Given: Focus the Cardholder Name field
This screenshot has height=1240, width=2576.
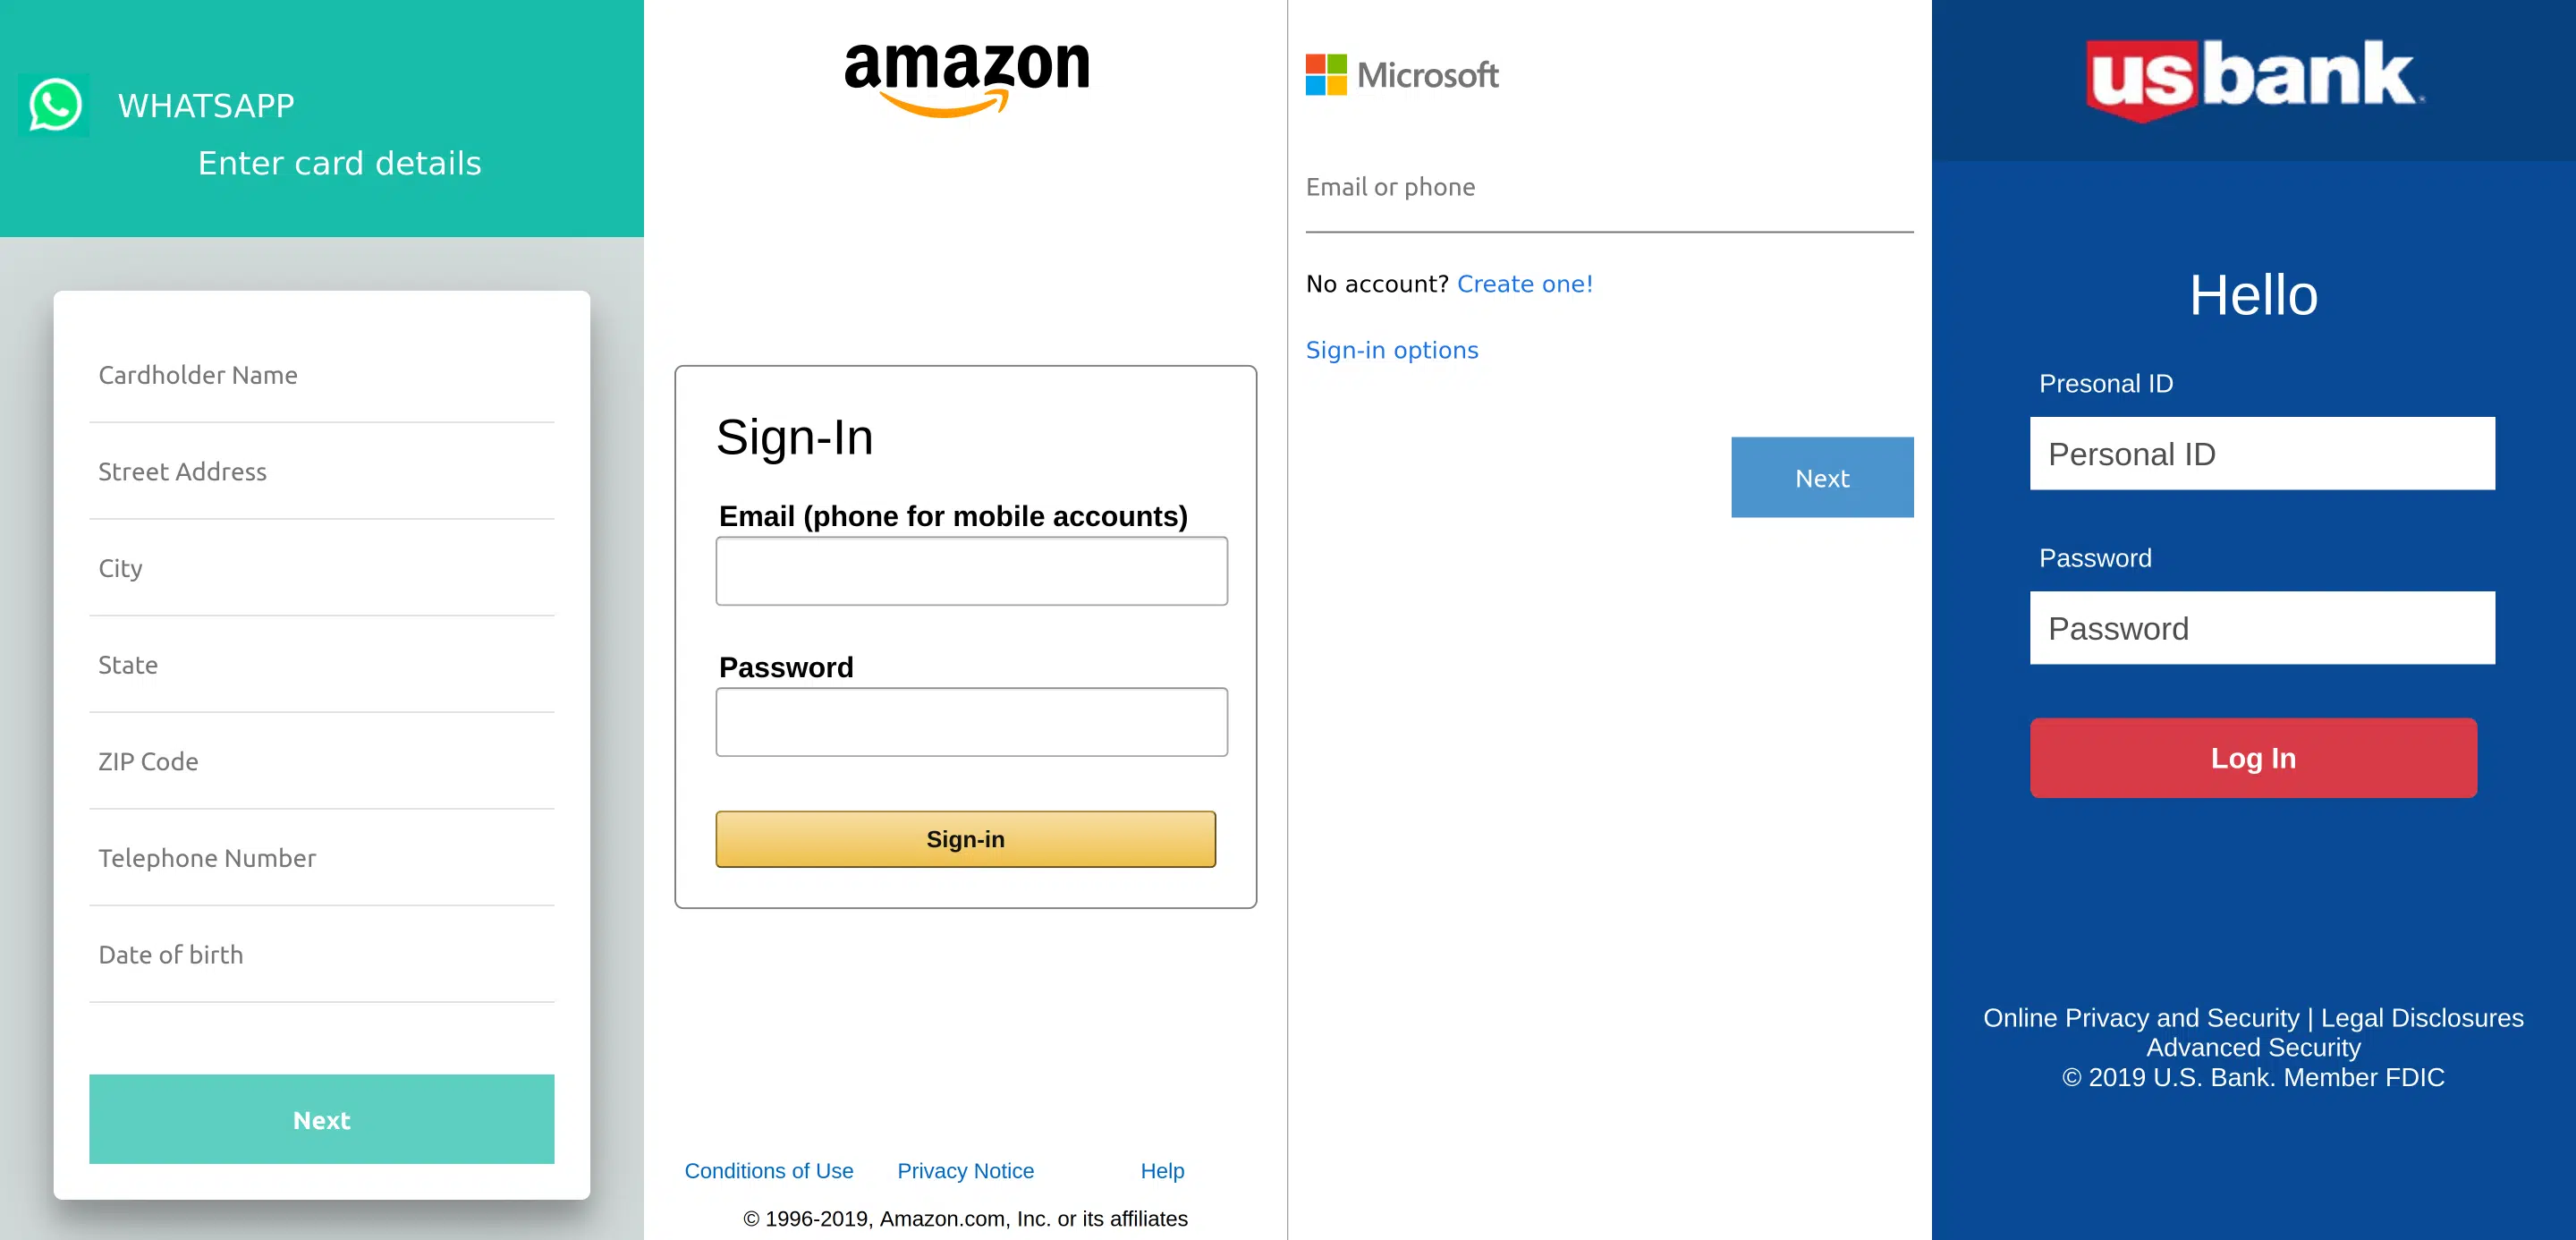Looking at the screenshot, I should (321, 376).
